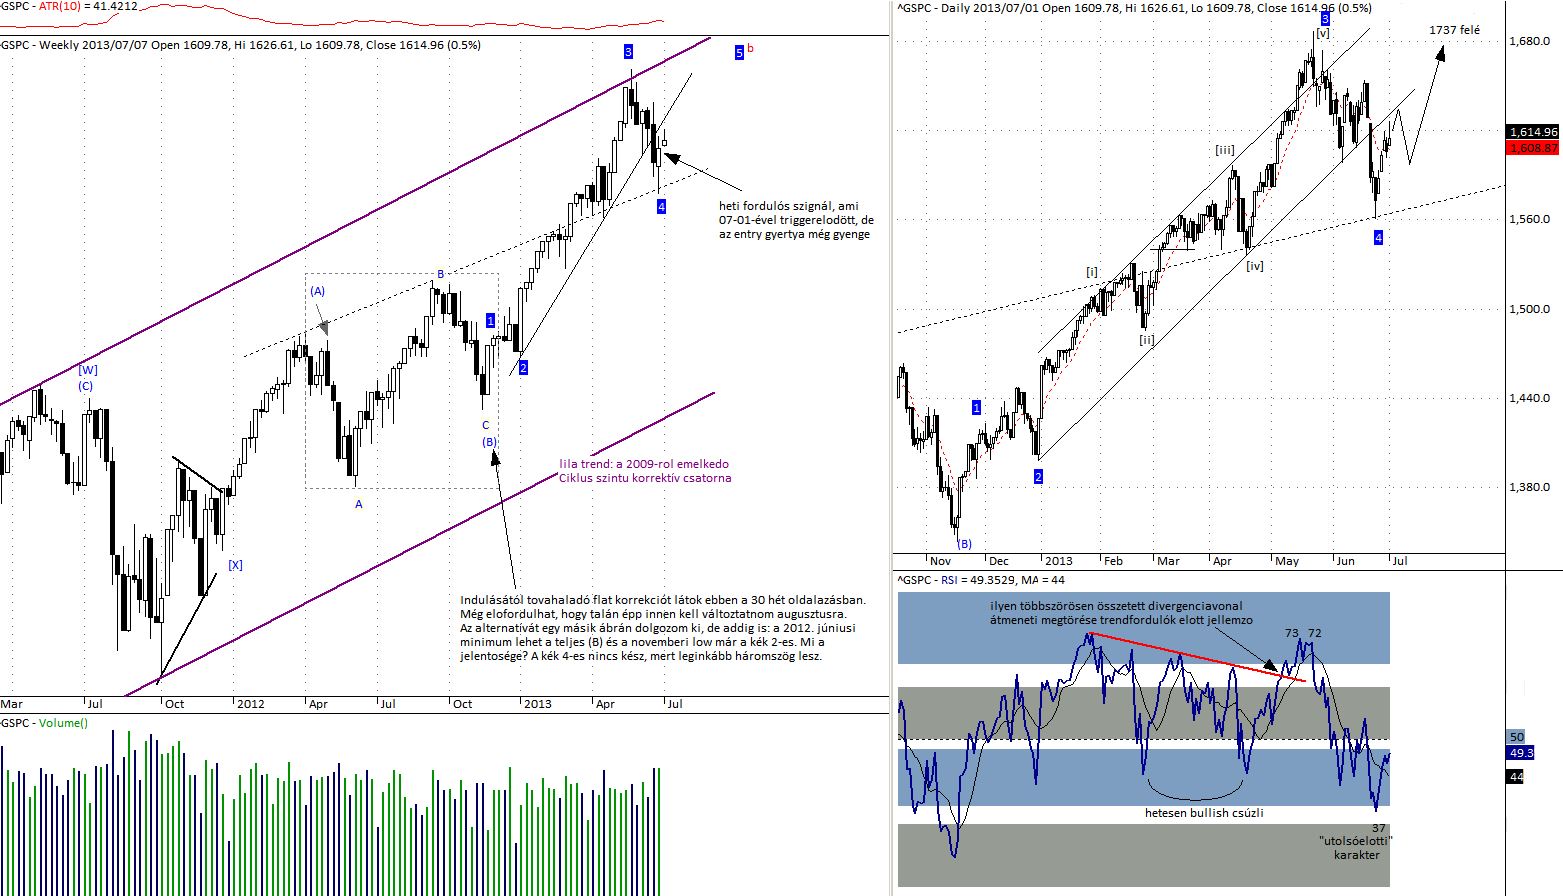Image resolution: width=1563 pixels, height=896 pixels.
Task: Click the 'C (B)' wave label on weekly chart
Action: (x=488, y=433)
